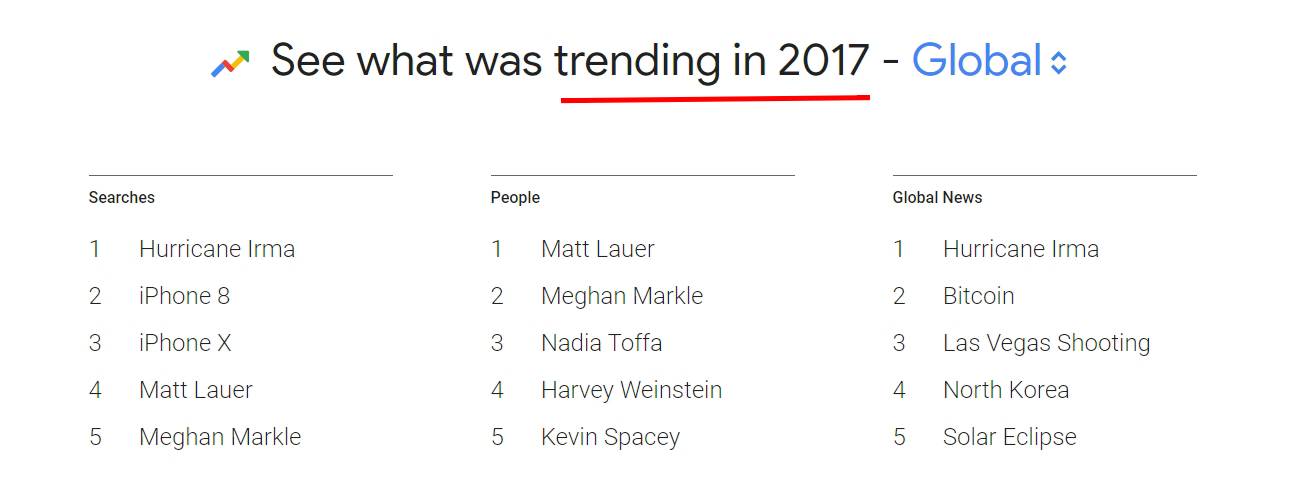The height and width of the screenshot is (486, 1295).
Task: Open the Global region dropdown
Action: (989, 61)
